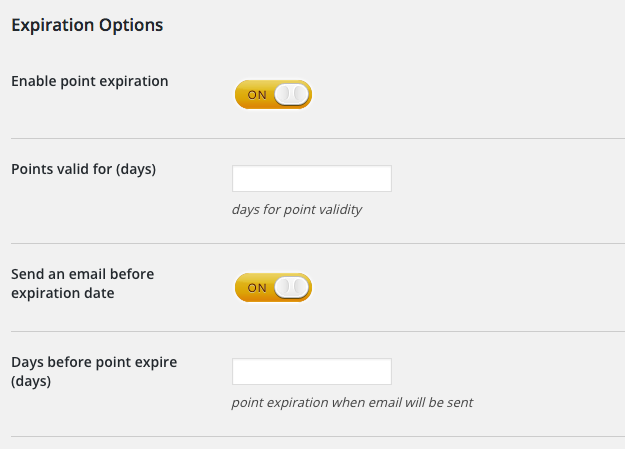Click the Send an email before expiration date label
Image resolution: width=625 pixels, height=449 pixels.
[x=82, y=283]
